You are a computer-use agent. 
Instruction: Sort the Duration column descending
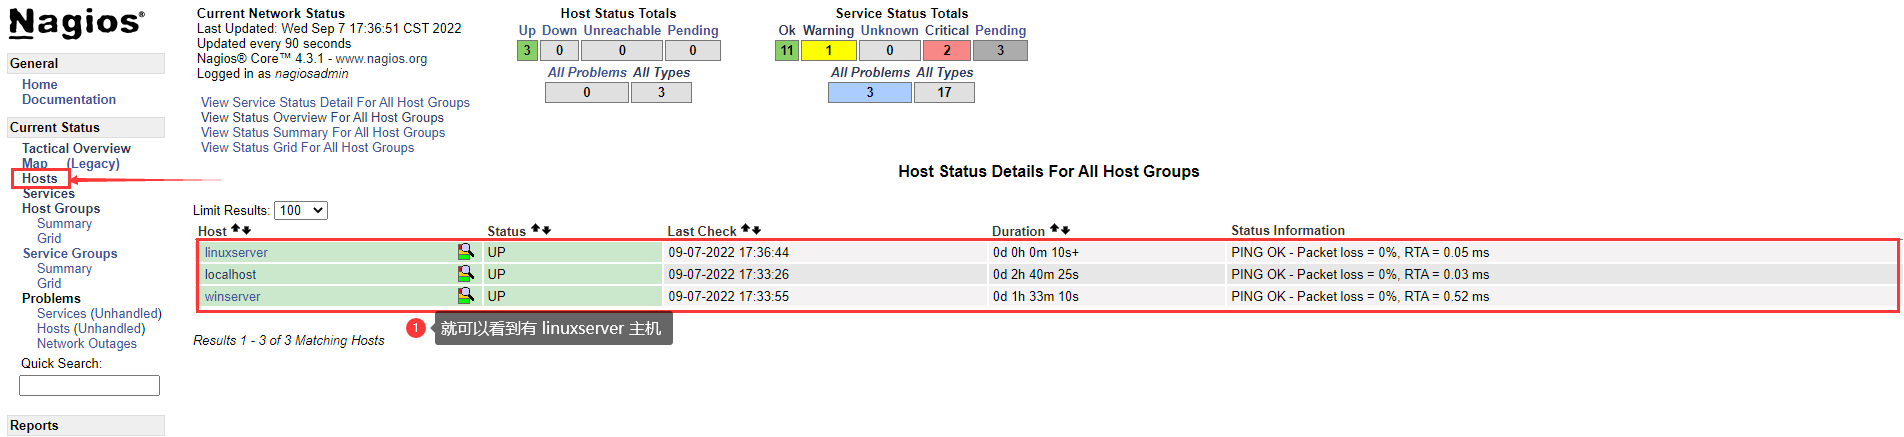coord(1065,230)
